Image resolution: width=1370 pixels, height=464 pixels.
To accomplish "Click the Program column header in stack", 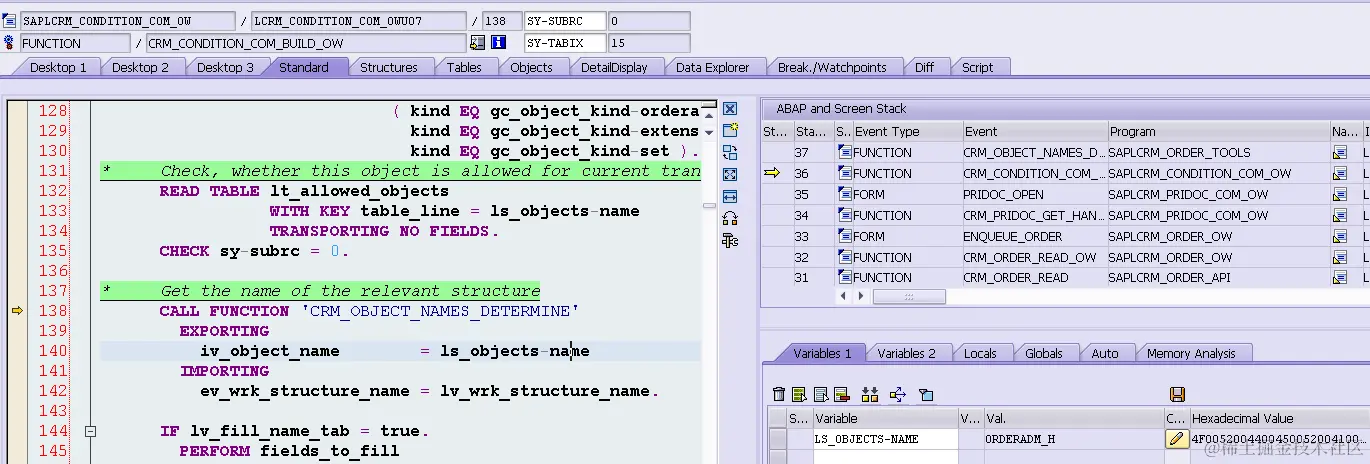I will pos(1218,131).
